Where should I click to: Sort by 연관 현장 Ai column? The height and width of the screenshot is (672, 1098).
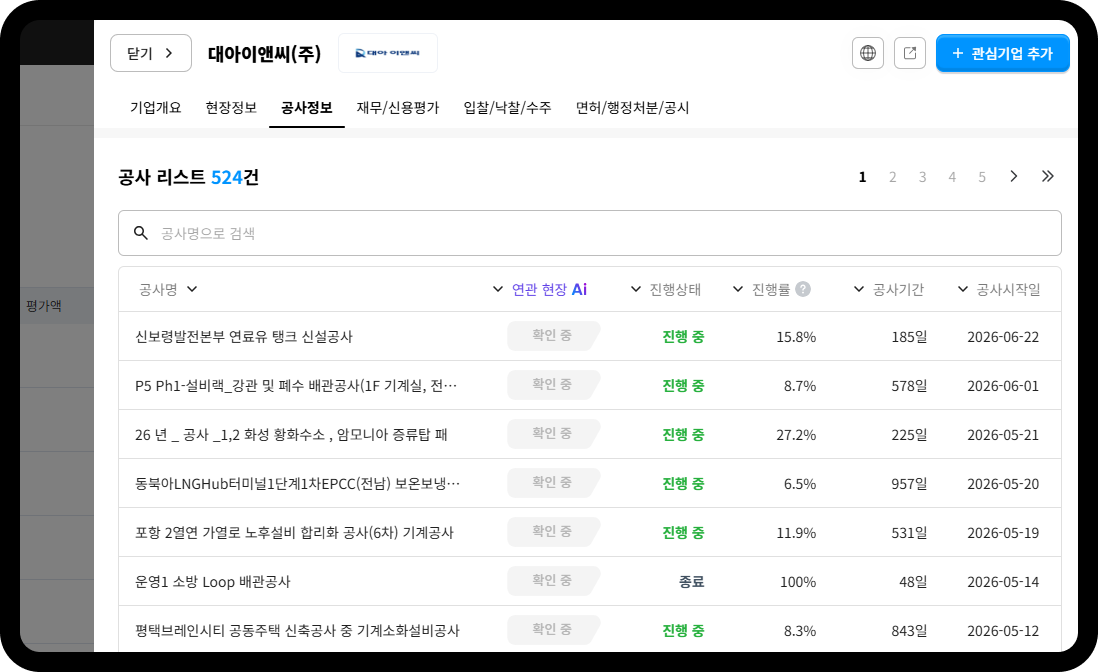tap(540, 289)
